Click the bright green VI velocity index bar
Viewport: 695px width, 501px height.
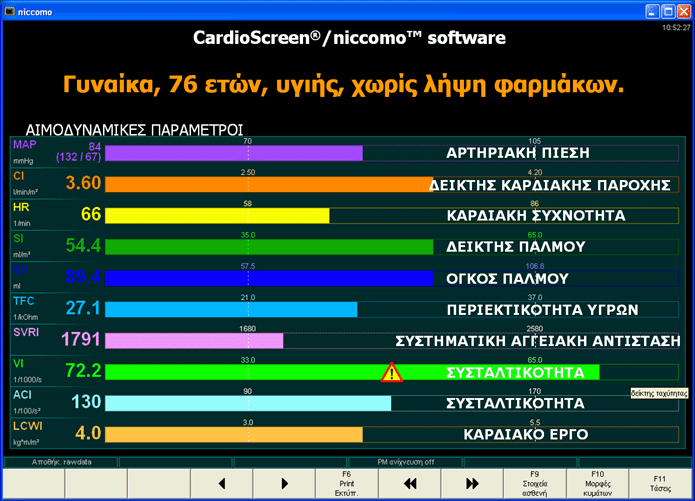pyautogui.click(x=352, y=372)
